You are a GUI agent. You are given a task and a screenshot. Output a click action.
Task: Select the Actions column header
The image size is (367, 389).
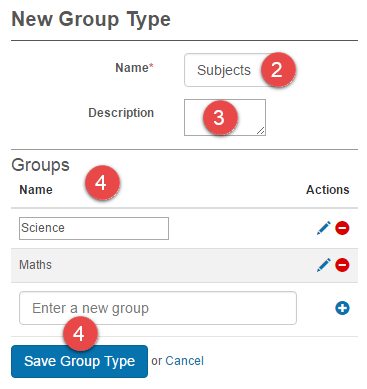[328, 190]
